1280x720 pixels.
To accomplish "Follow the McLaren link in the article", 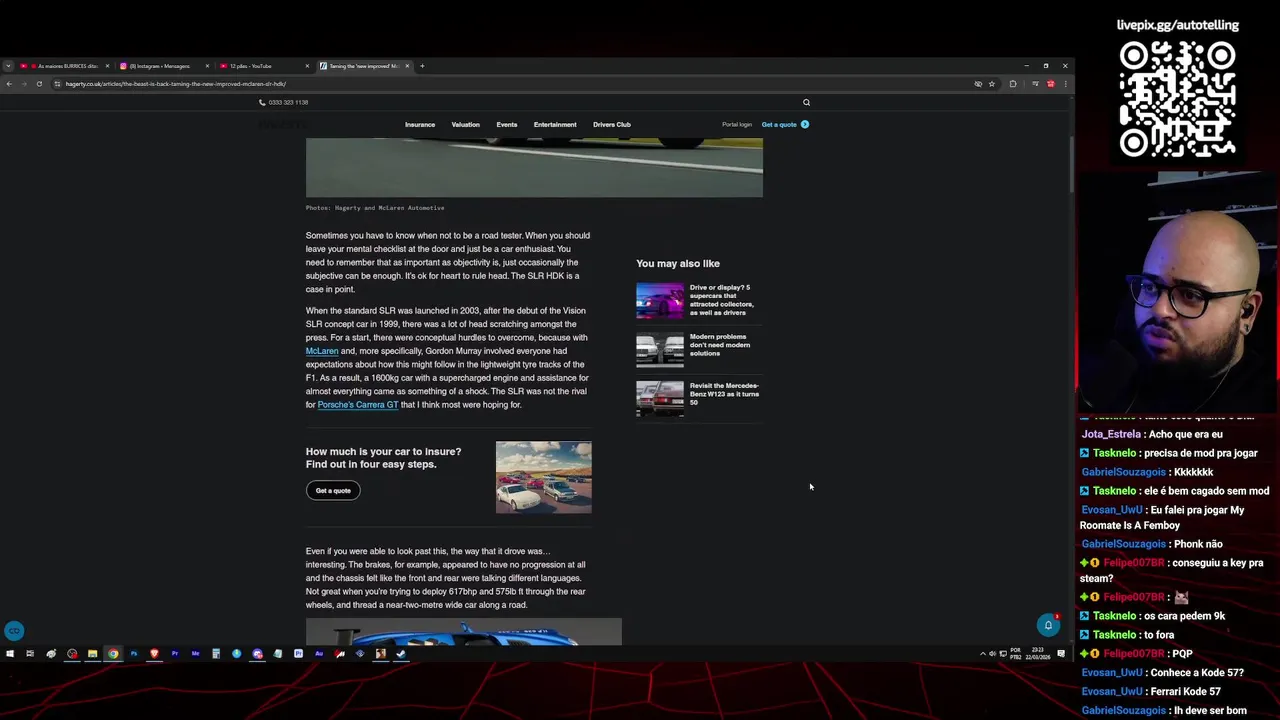I will tap(322, 351).
